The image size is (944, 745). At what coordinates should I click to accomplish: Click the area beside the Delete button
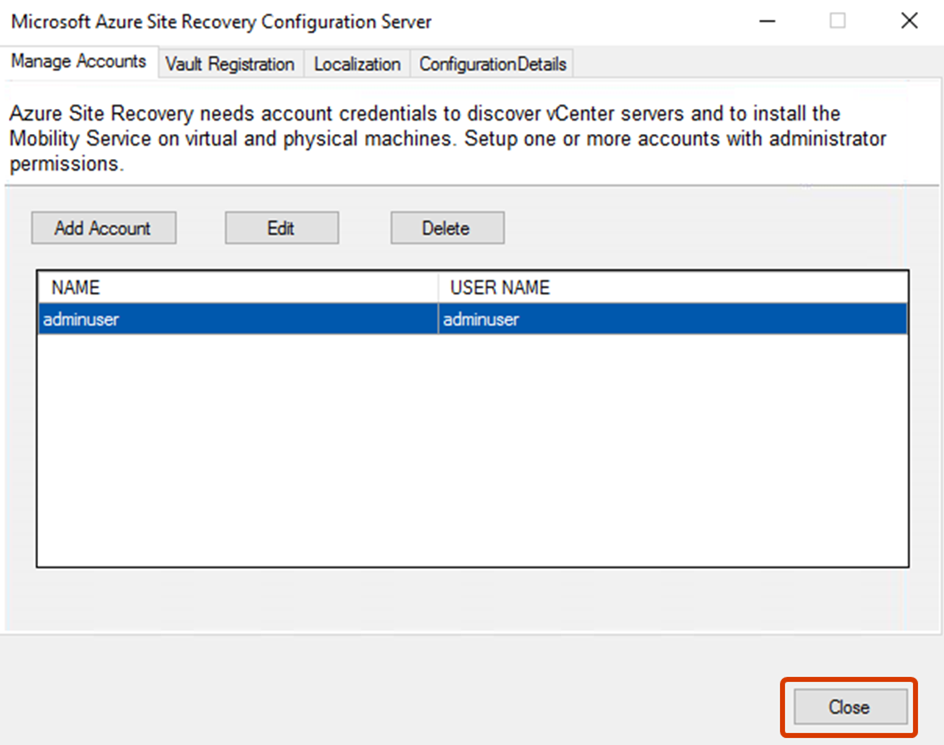[x=600, y=227]
